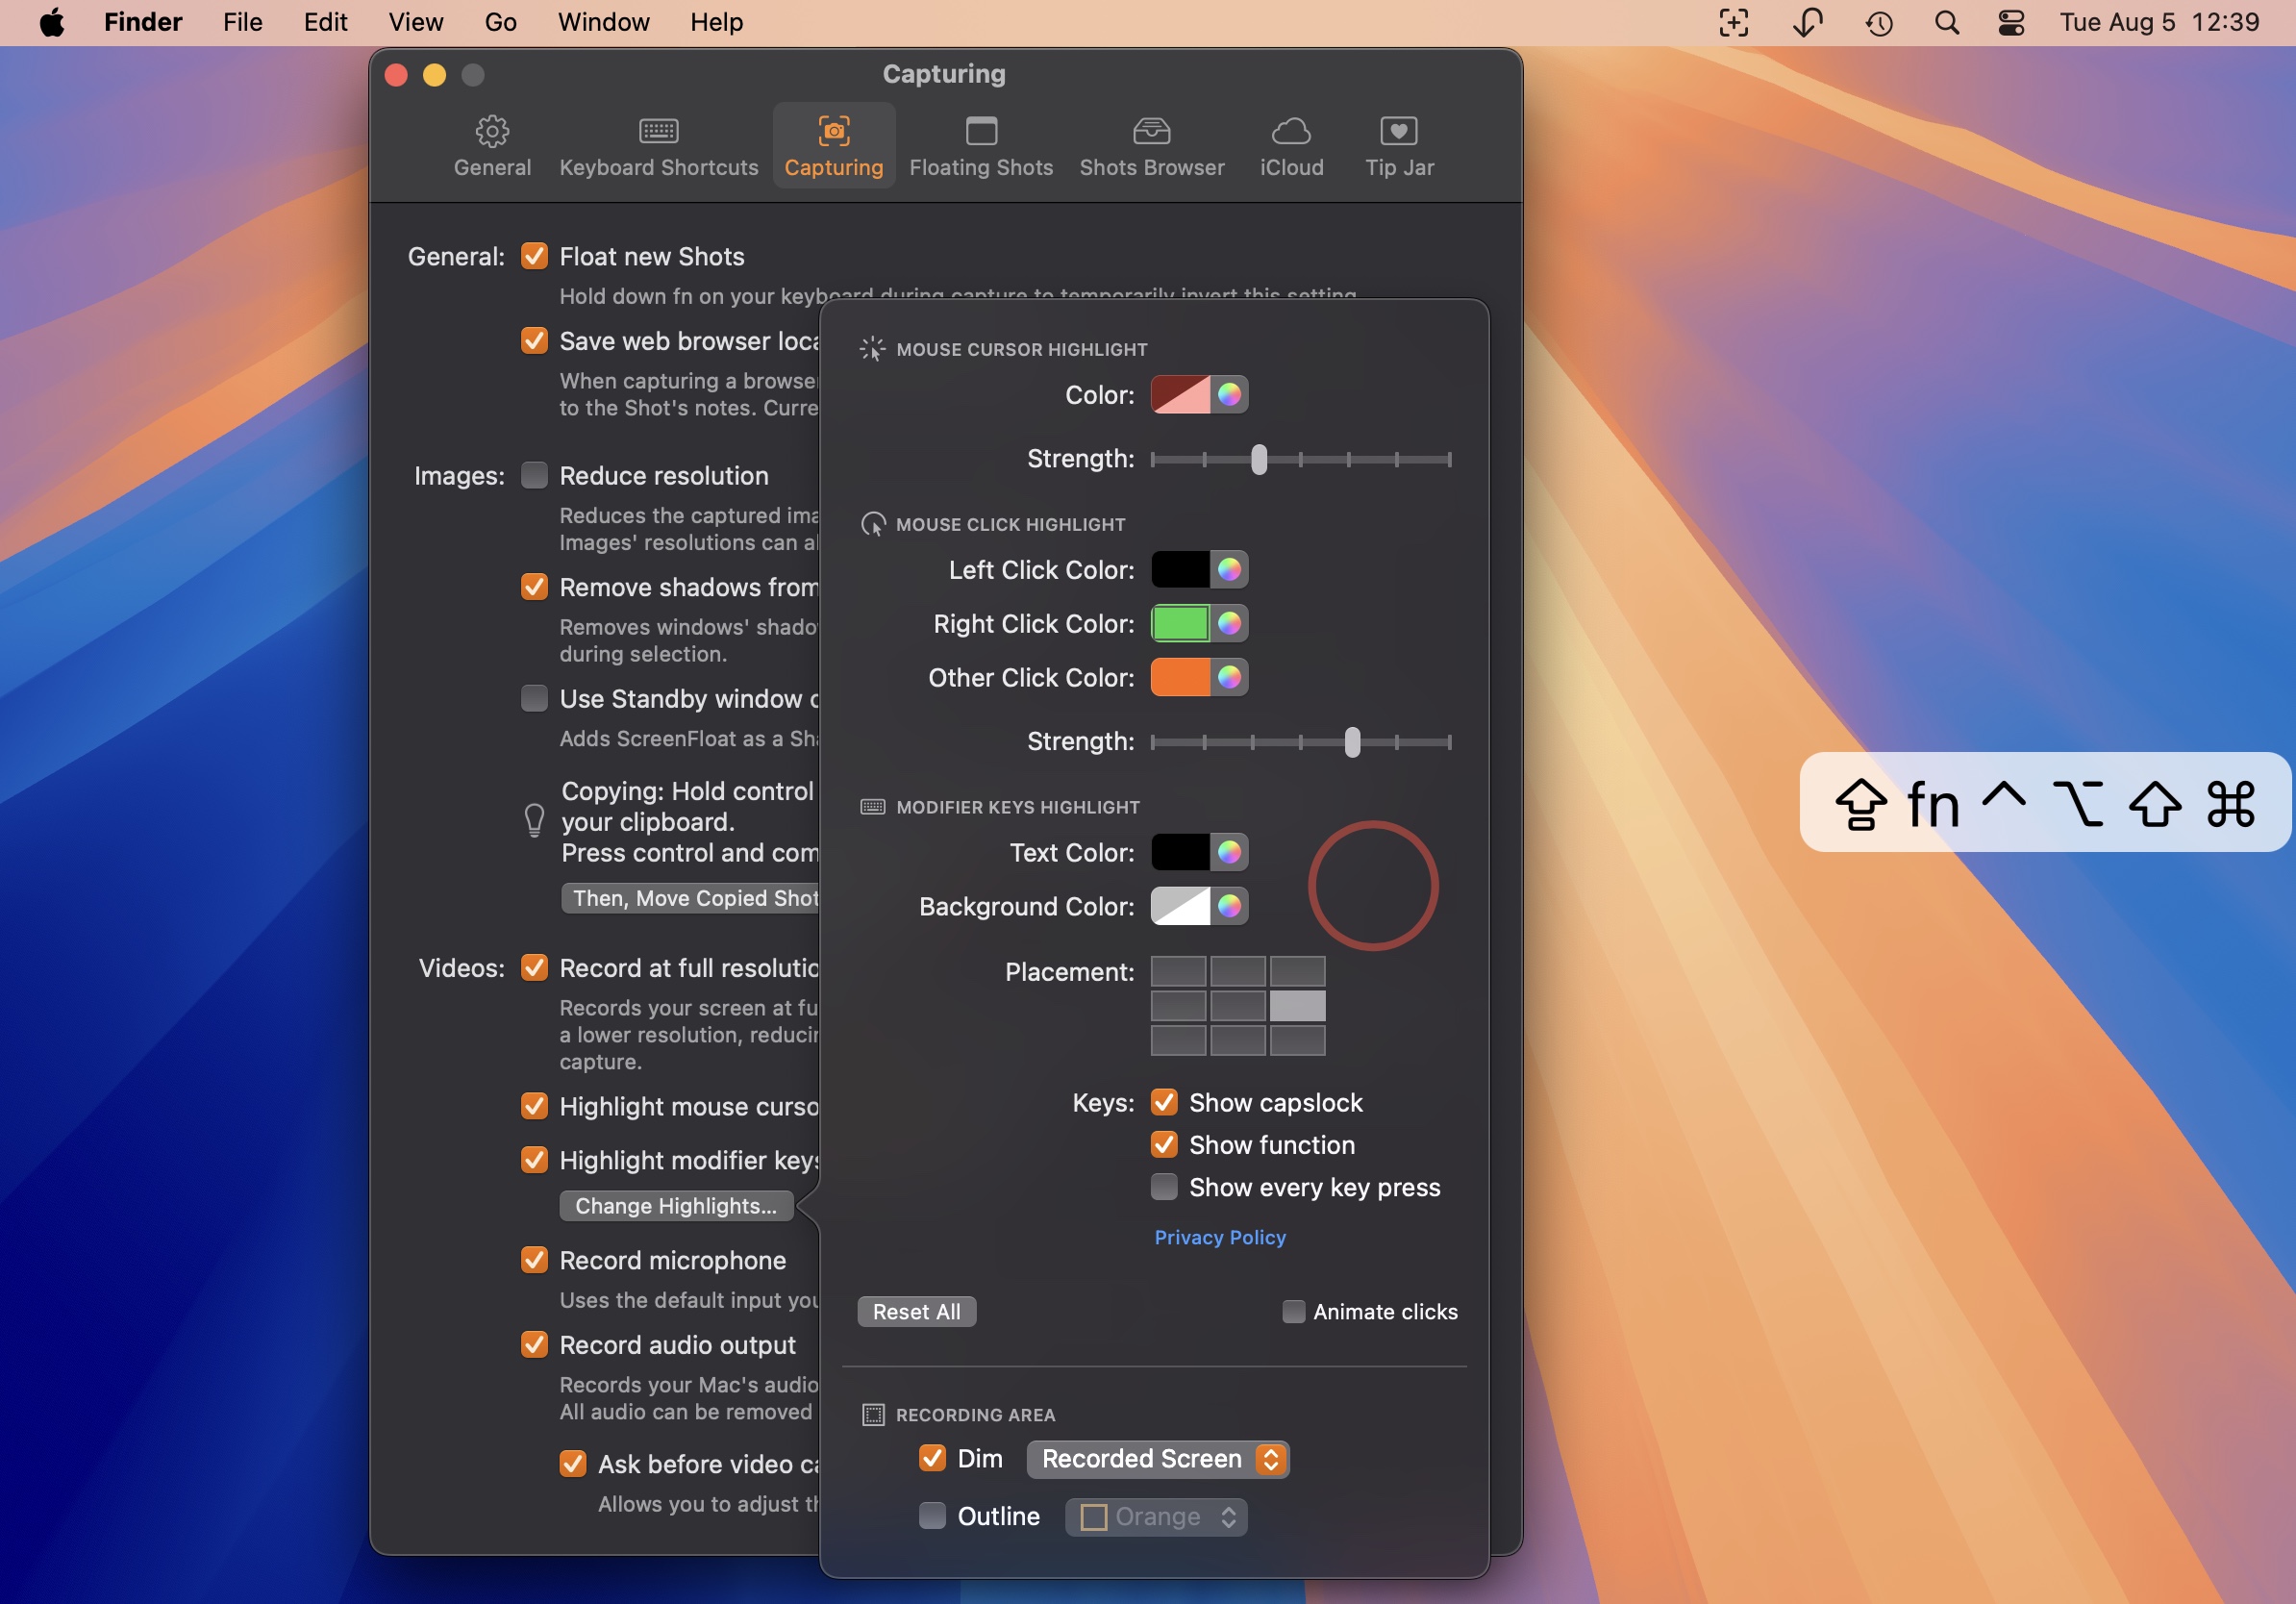Image resolution: width=2296 pixels, height=1604 pixels.
Task: Open the Shots Browser tab
Action: [x=1151, y=146]
